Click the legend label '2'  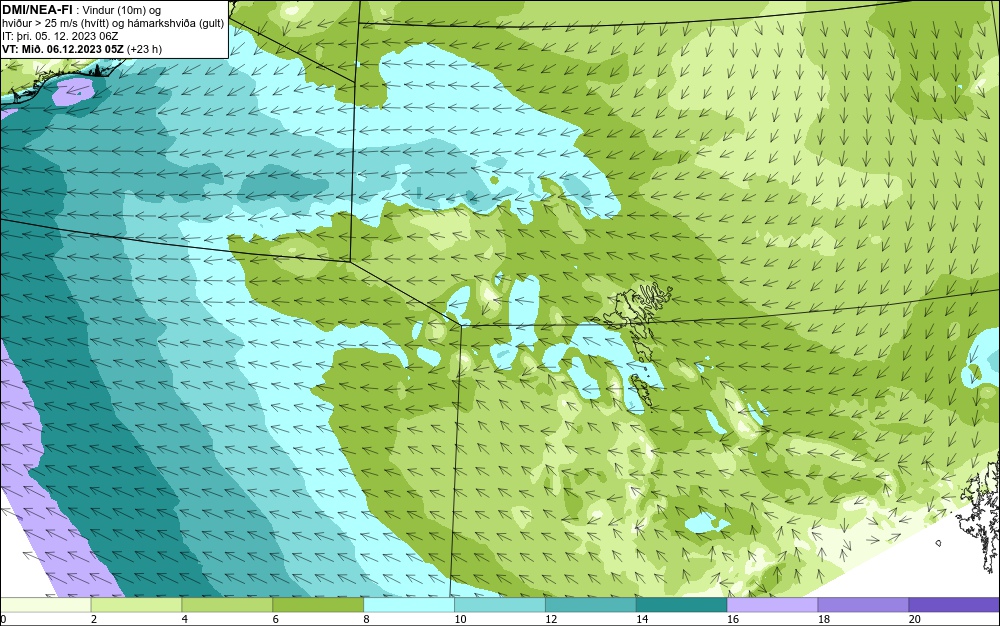pyautogui.click(x=94, y=619)
